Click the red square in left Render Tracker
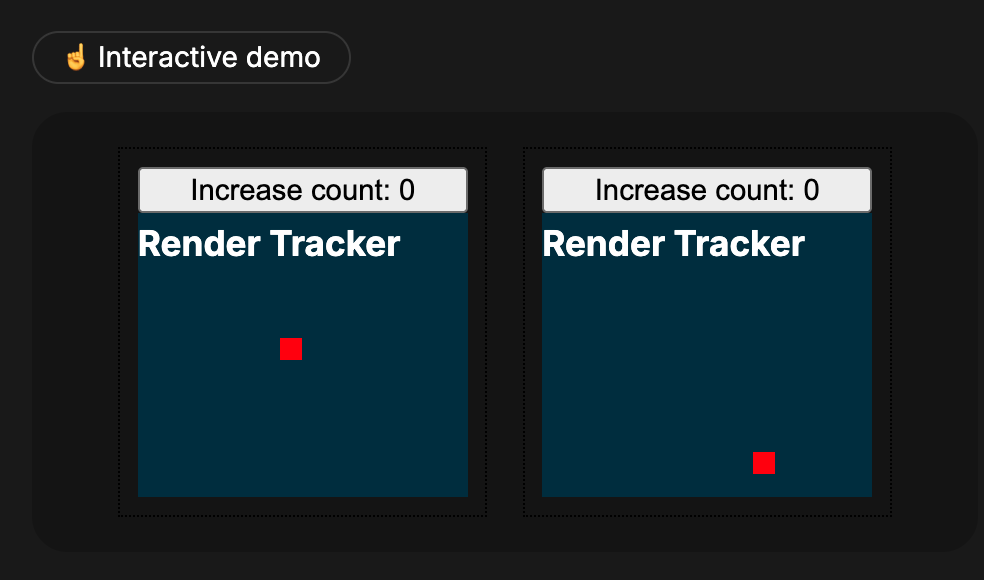This screenshot has width=984, height=580. (x=291, y=349)
